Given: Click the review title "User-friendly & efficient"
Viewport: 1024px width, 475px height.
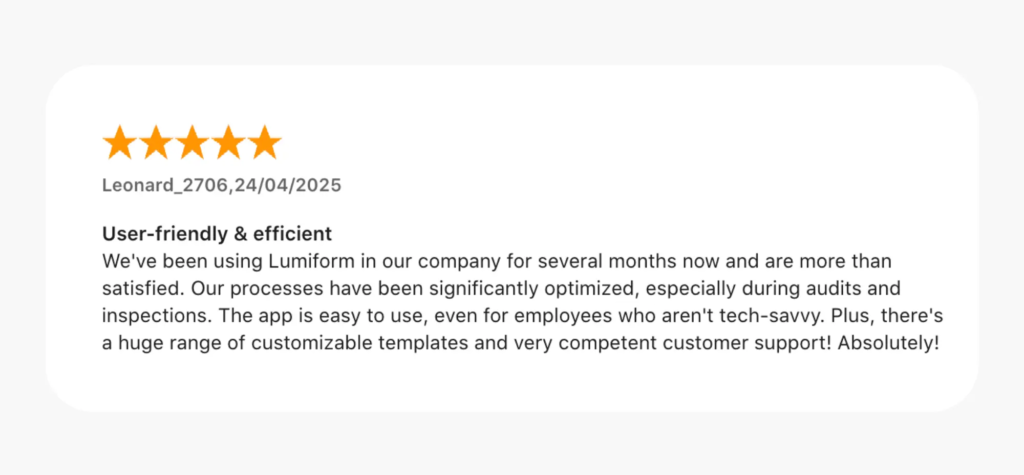Looking at the screenshot, I should 216,235.
